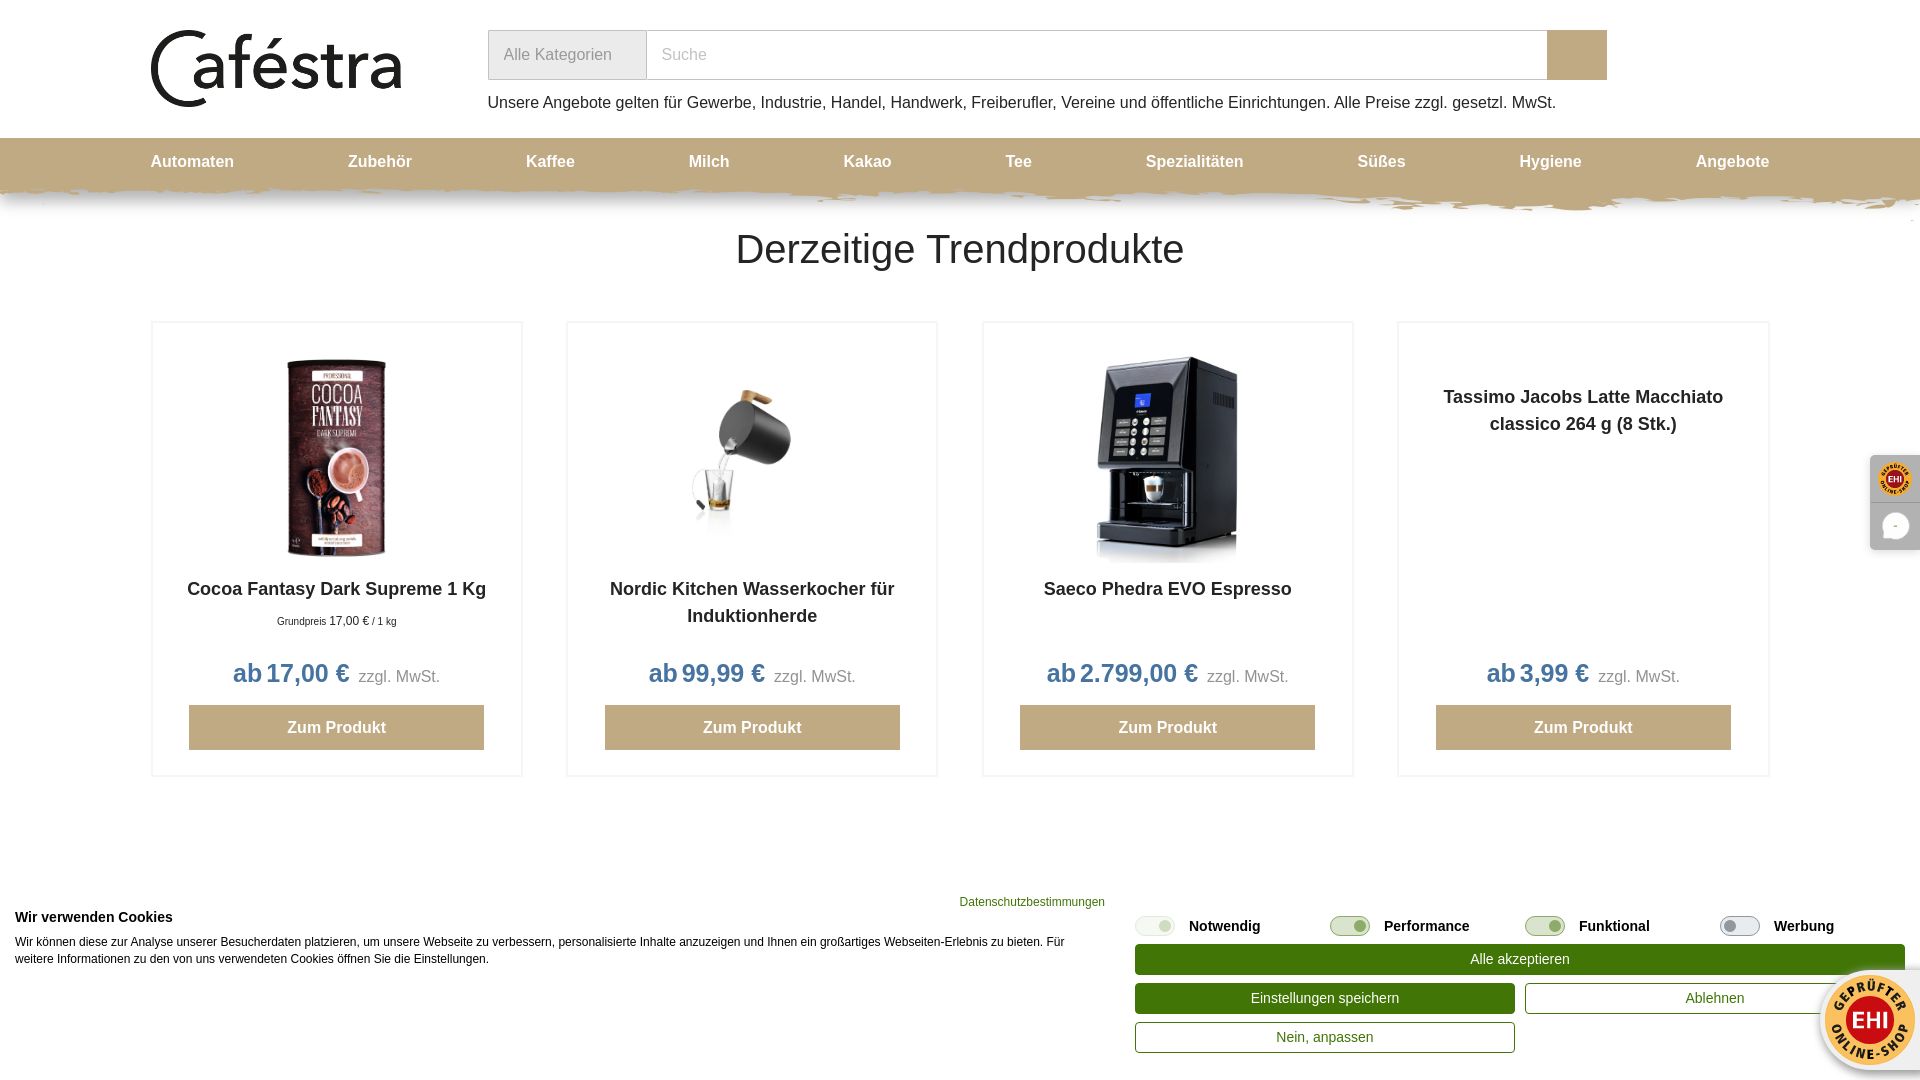Click the Caféstra logo
Screen dimensions: 1920x1080
click(x=276, y=68)
